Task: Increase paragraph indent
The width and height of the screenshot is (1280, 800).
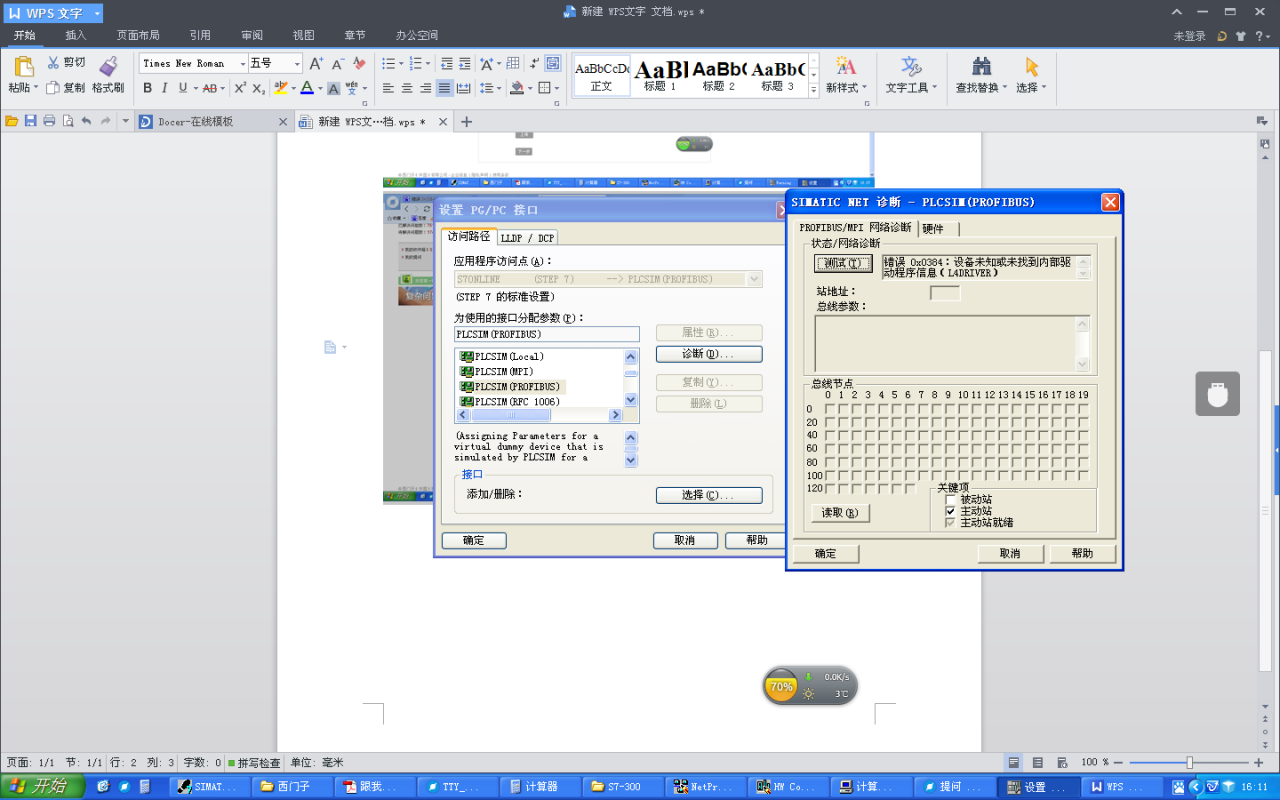Action: [465, 63]
